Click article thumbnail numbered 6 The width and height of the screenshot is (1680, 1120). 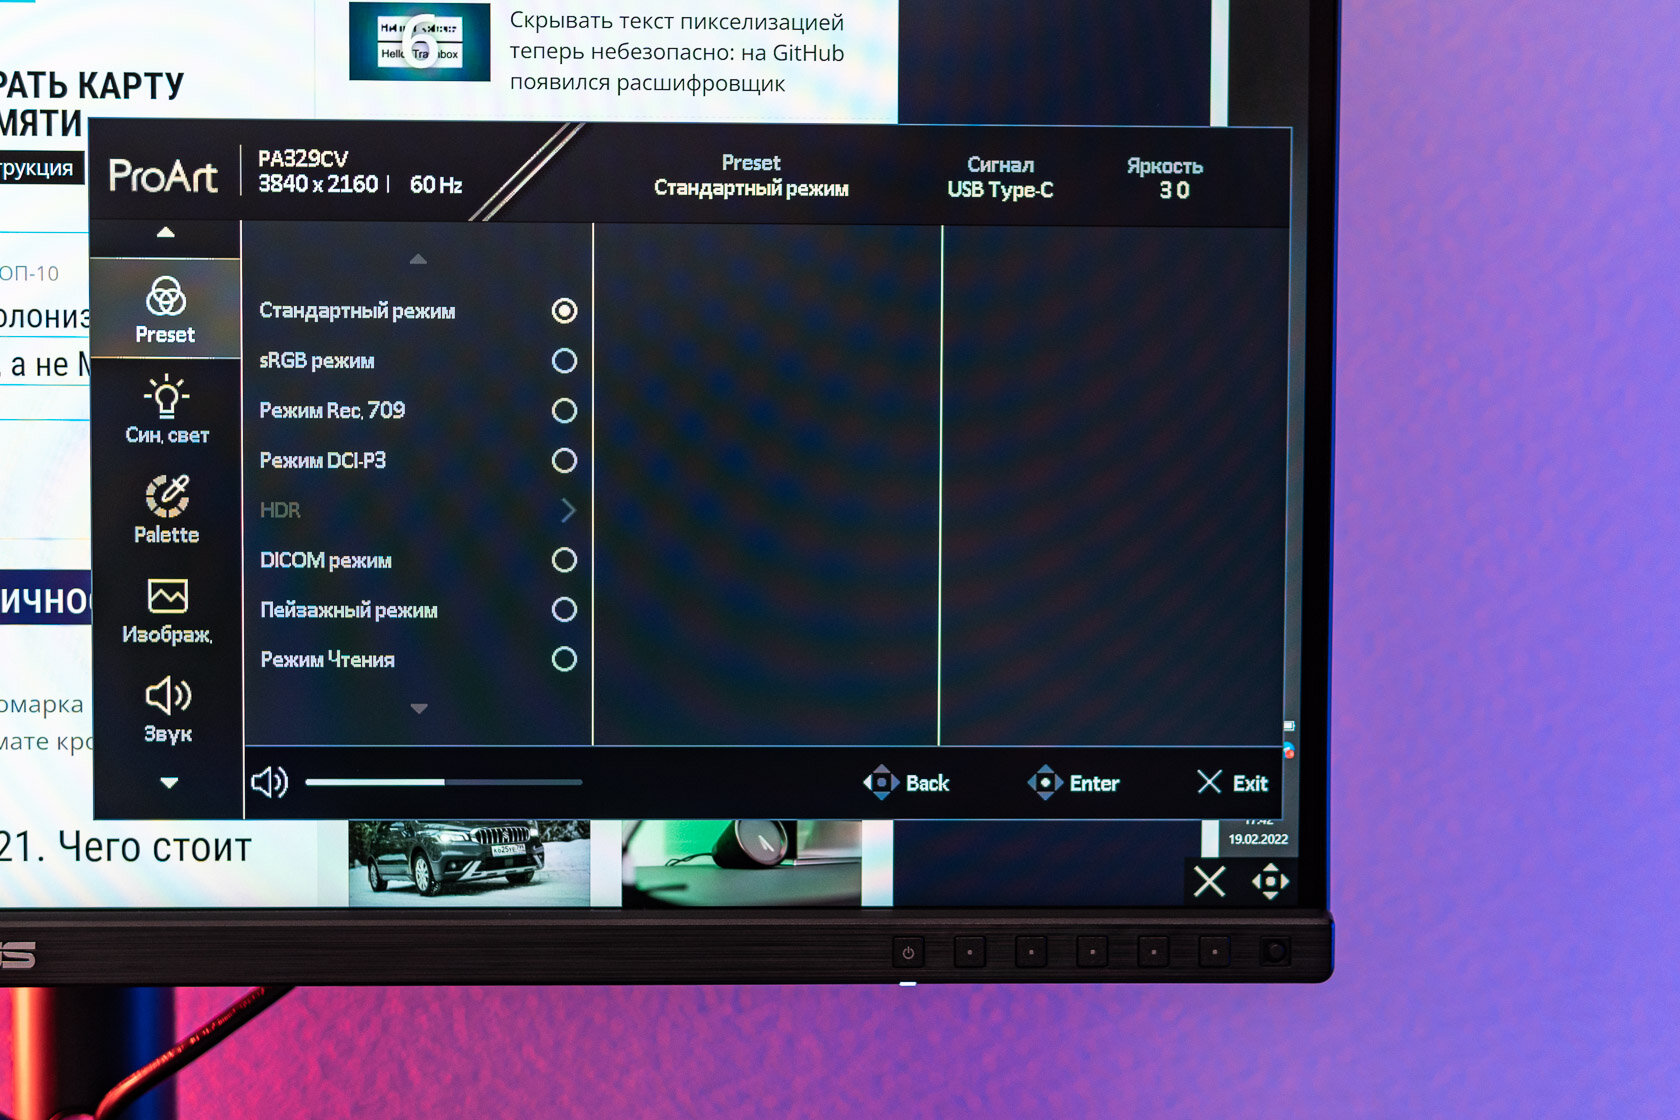(420, 41)
